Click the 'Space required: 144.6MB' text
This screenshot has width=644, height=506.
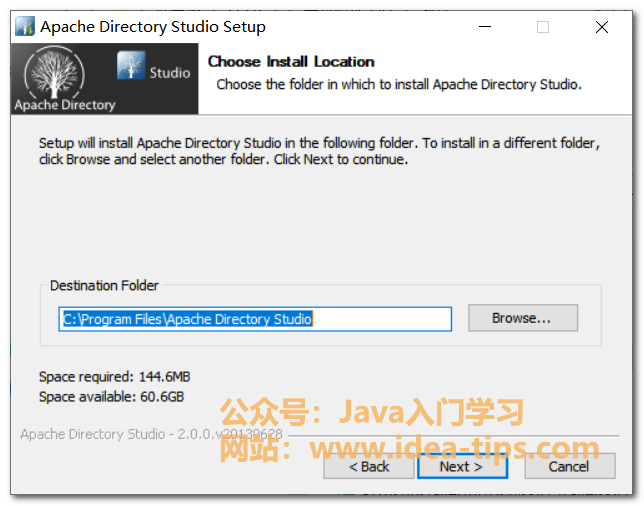click(115, 377)
